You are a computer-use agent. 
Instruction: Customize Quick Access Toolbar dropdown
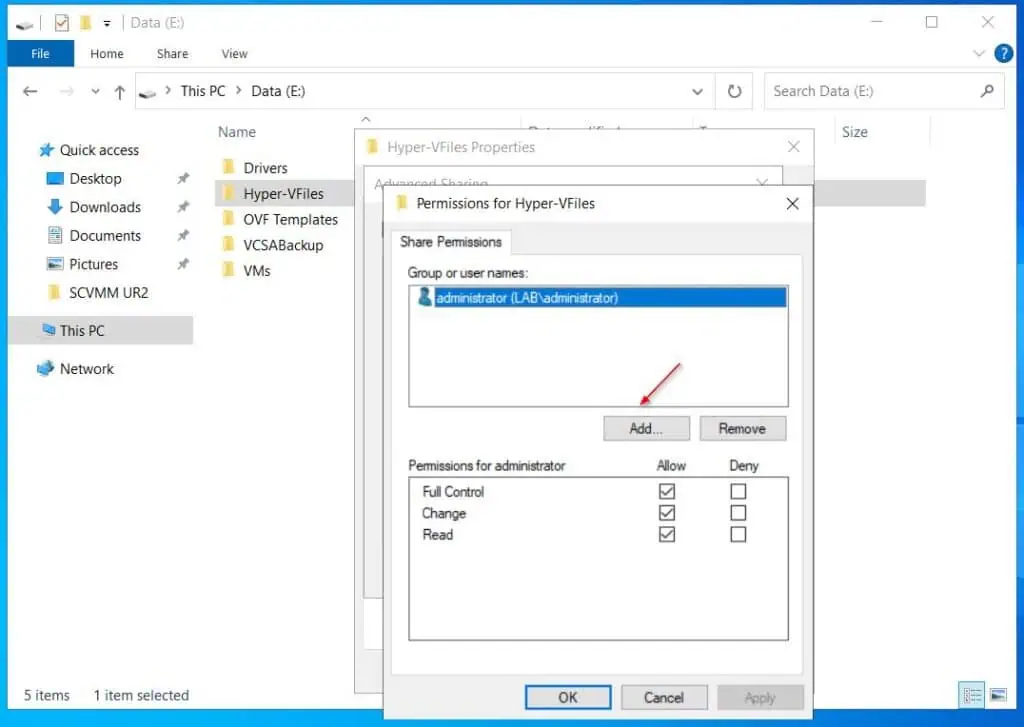click(107, 24)
